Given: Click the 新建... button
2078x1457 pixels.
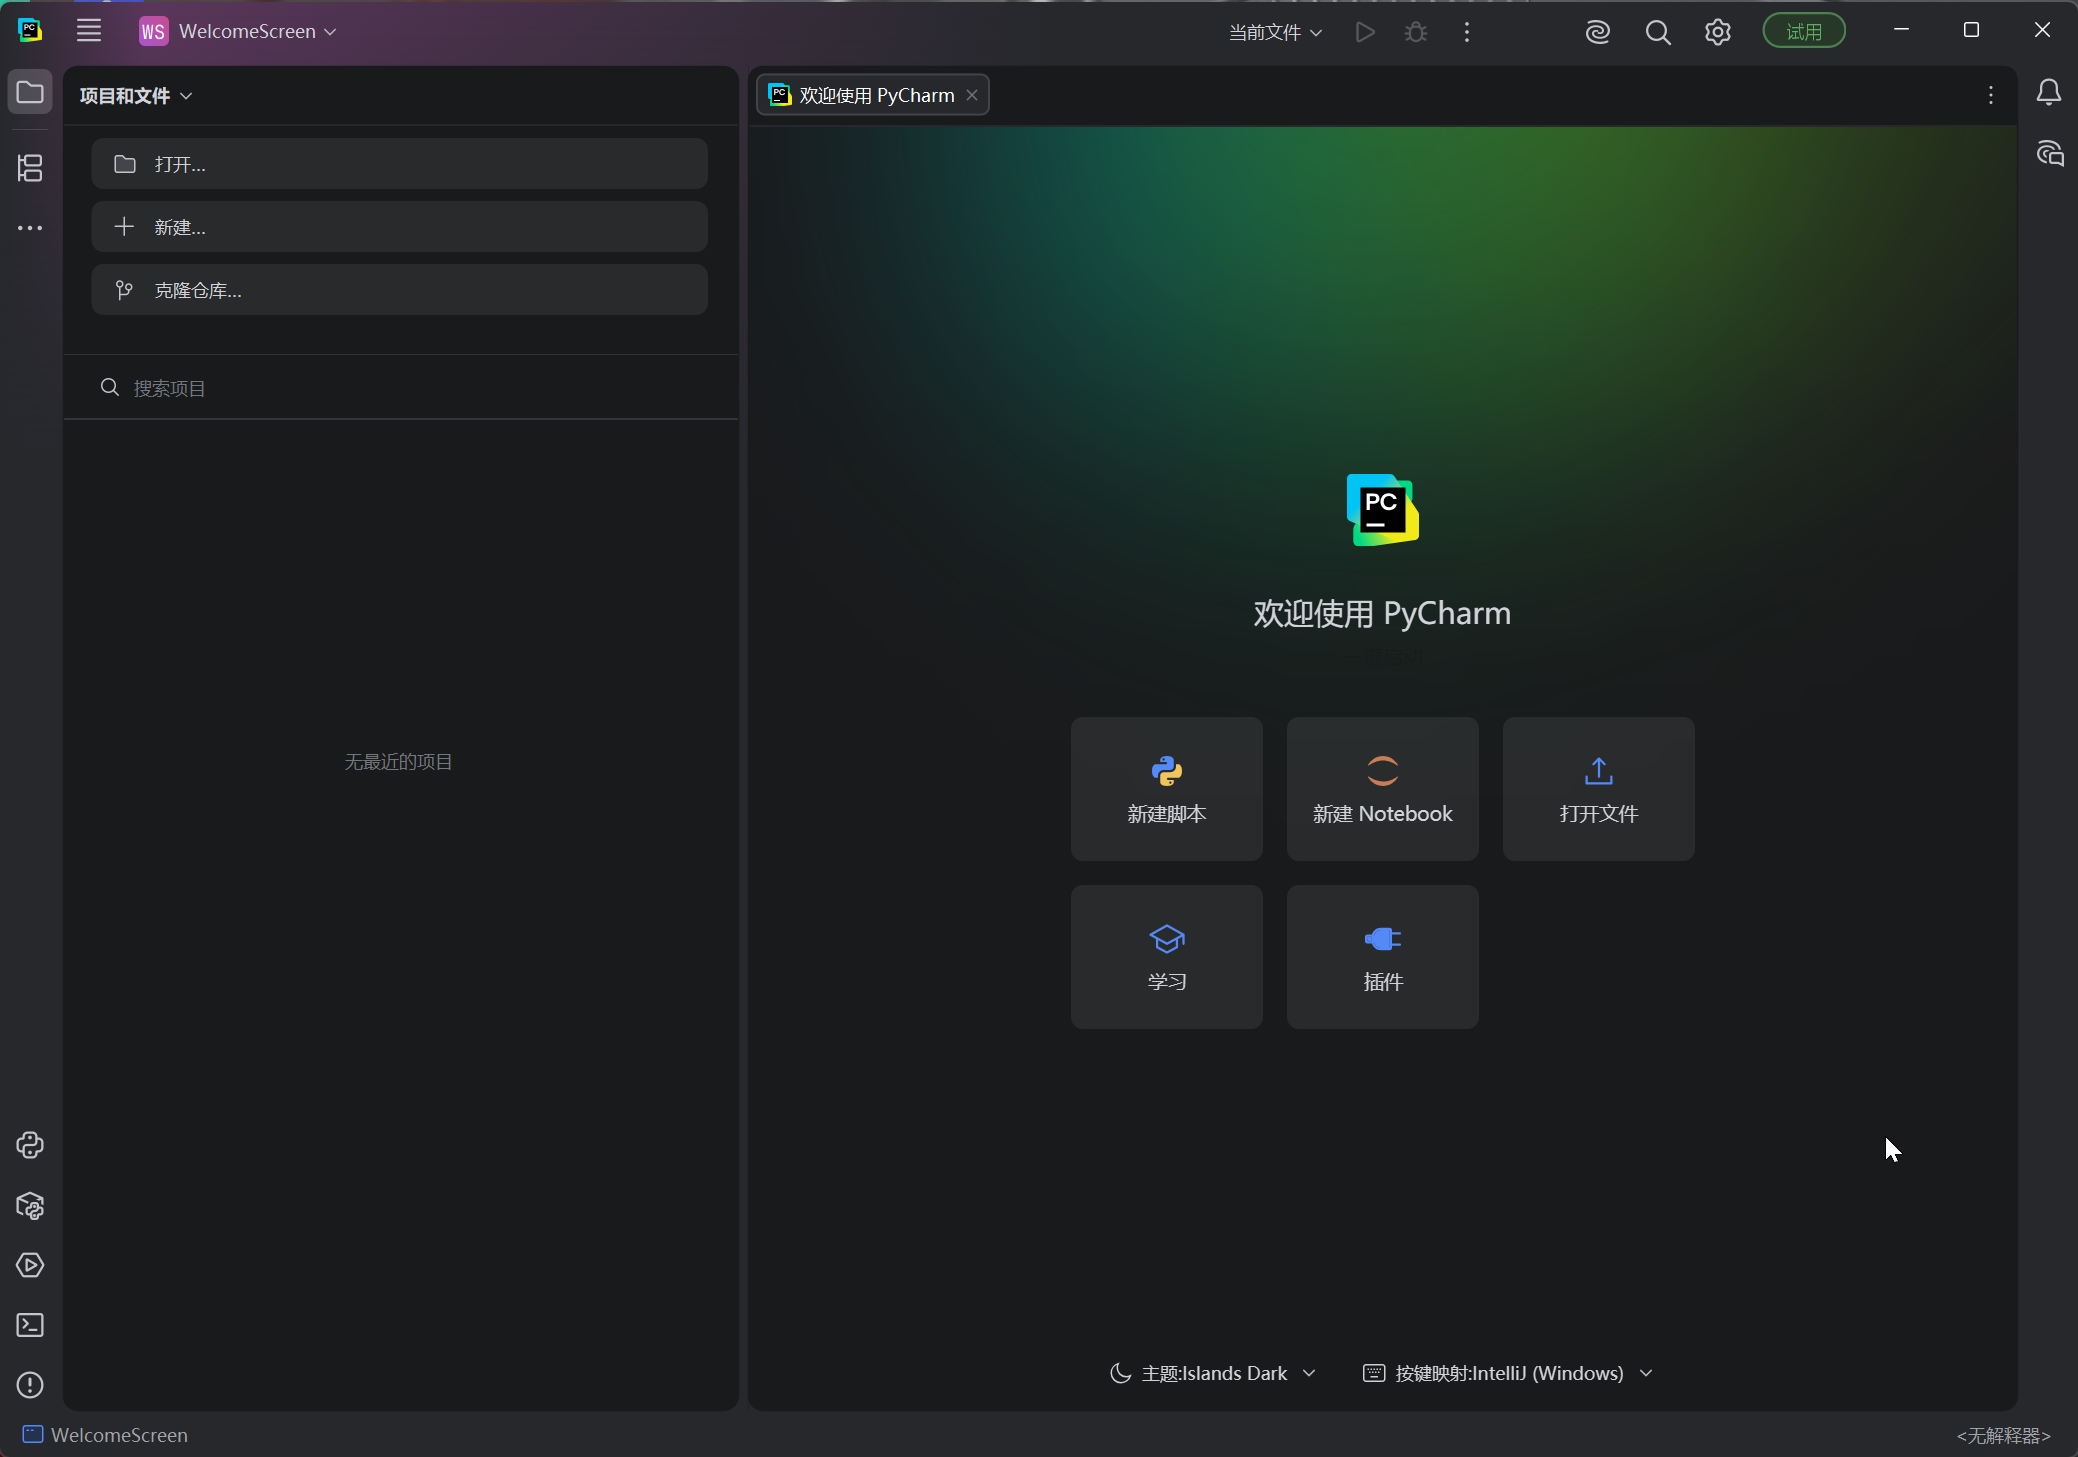Looking at the screenshot, I should pos(399,227).
